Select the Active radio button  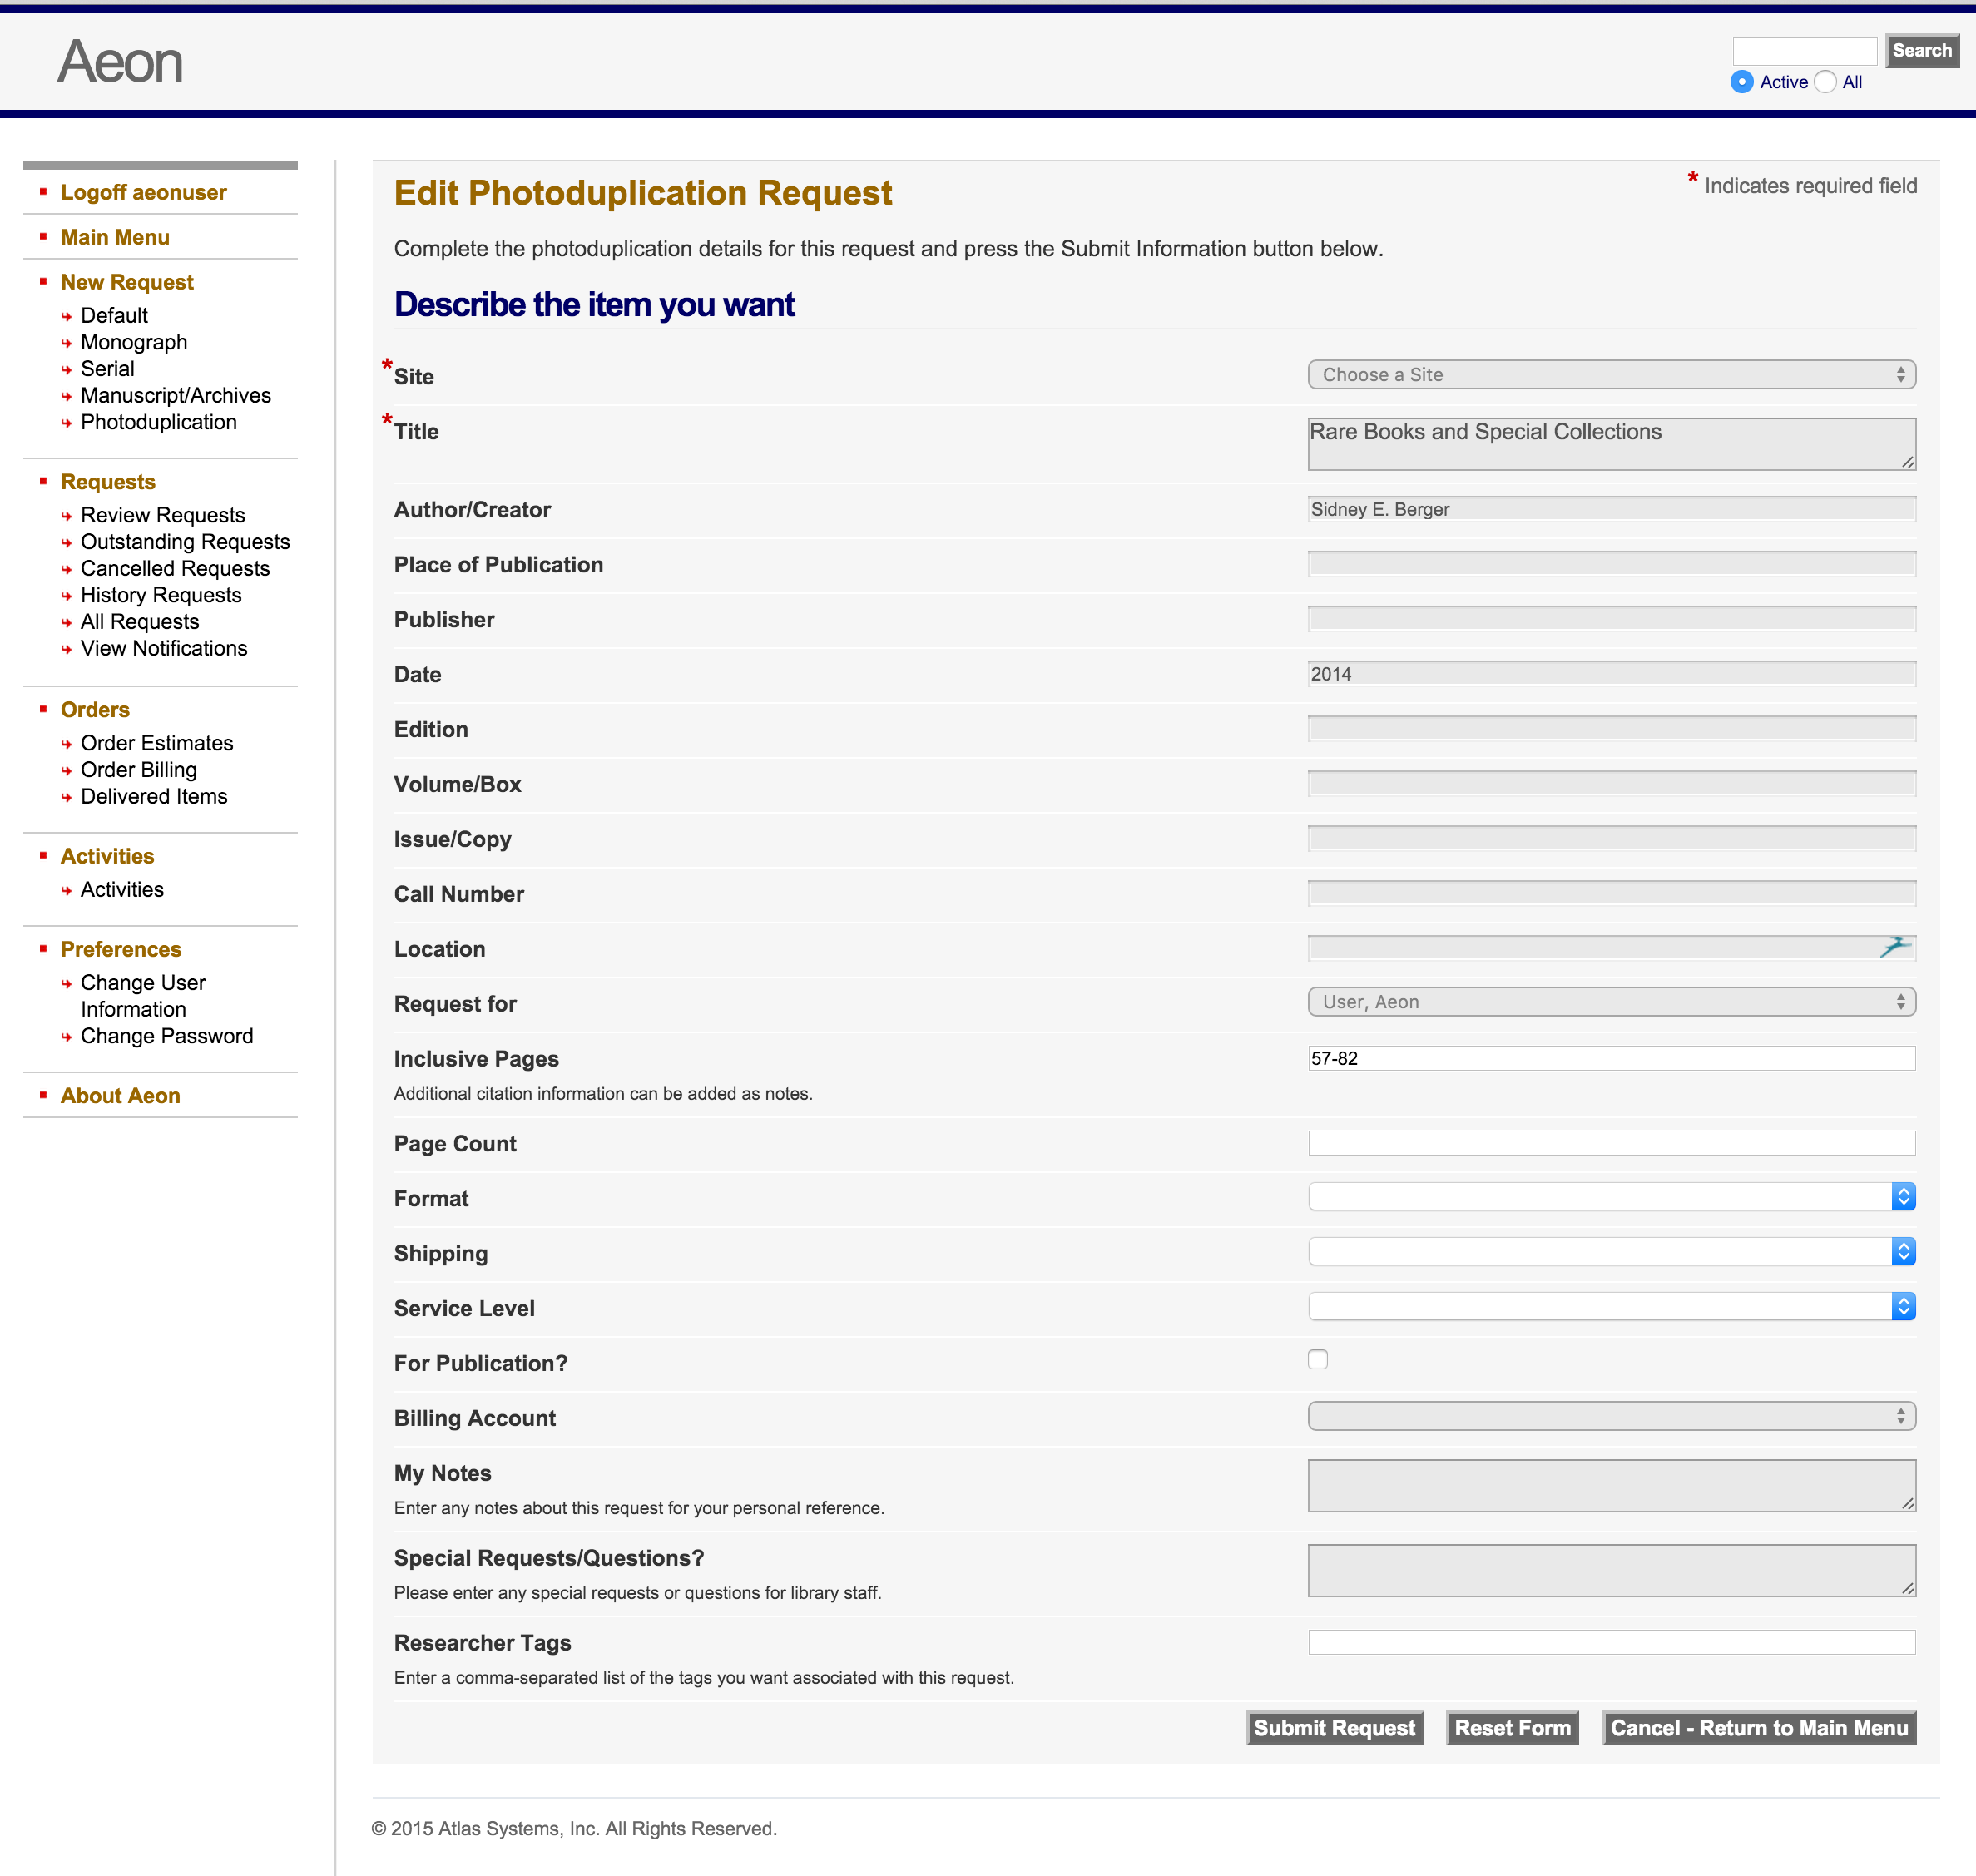1742,82
